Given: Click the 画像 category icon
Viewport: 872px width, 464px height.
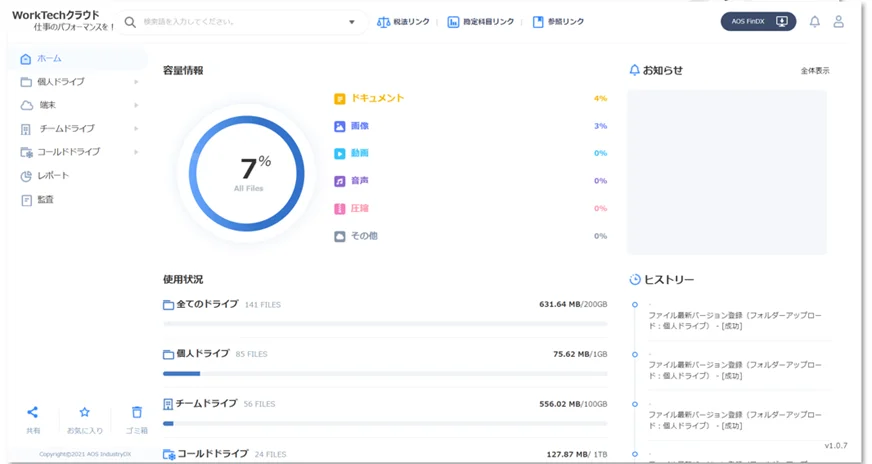Looking at the screenshot, I should pos(339,126).
